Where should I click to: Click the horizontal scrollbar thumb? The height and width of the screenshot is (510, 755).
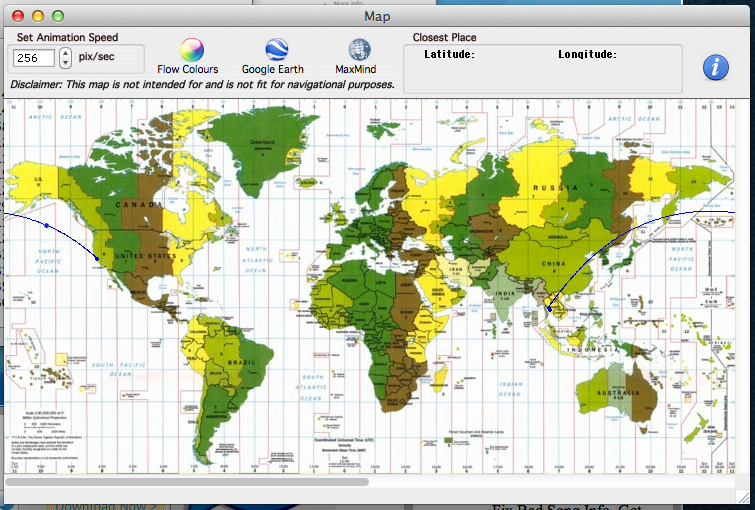click(190, 482)
